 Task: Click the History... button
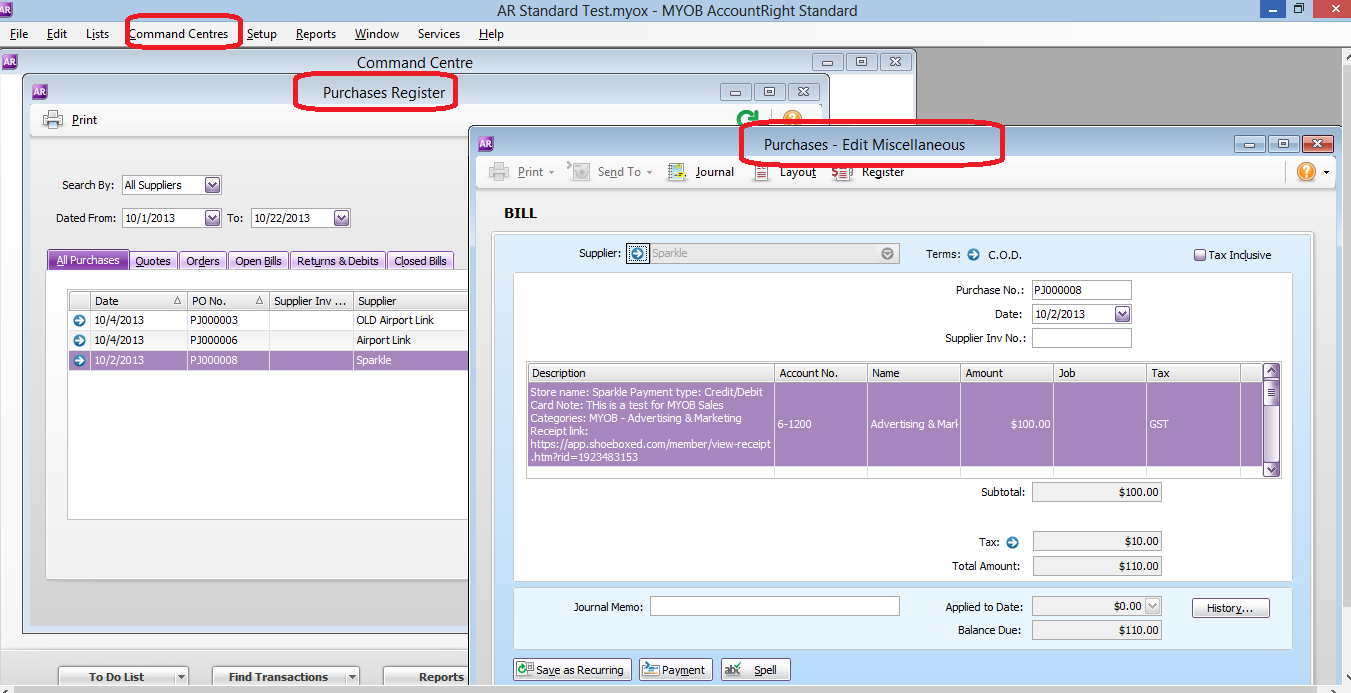tap(1230, 608)
